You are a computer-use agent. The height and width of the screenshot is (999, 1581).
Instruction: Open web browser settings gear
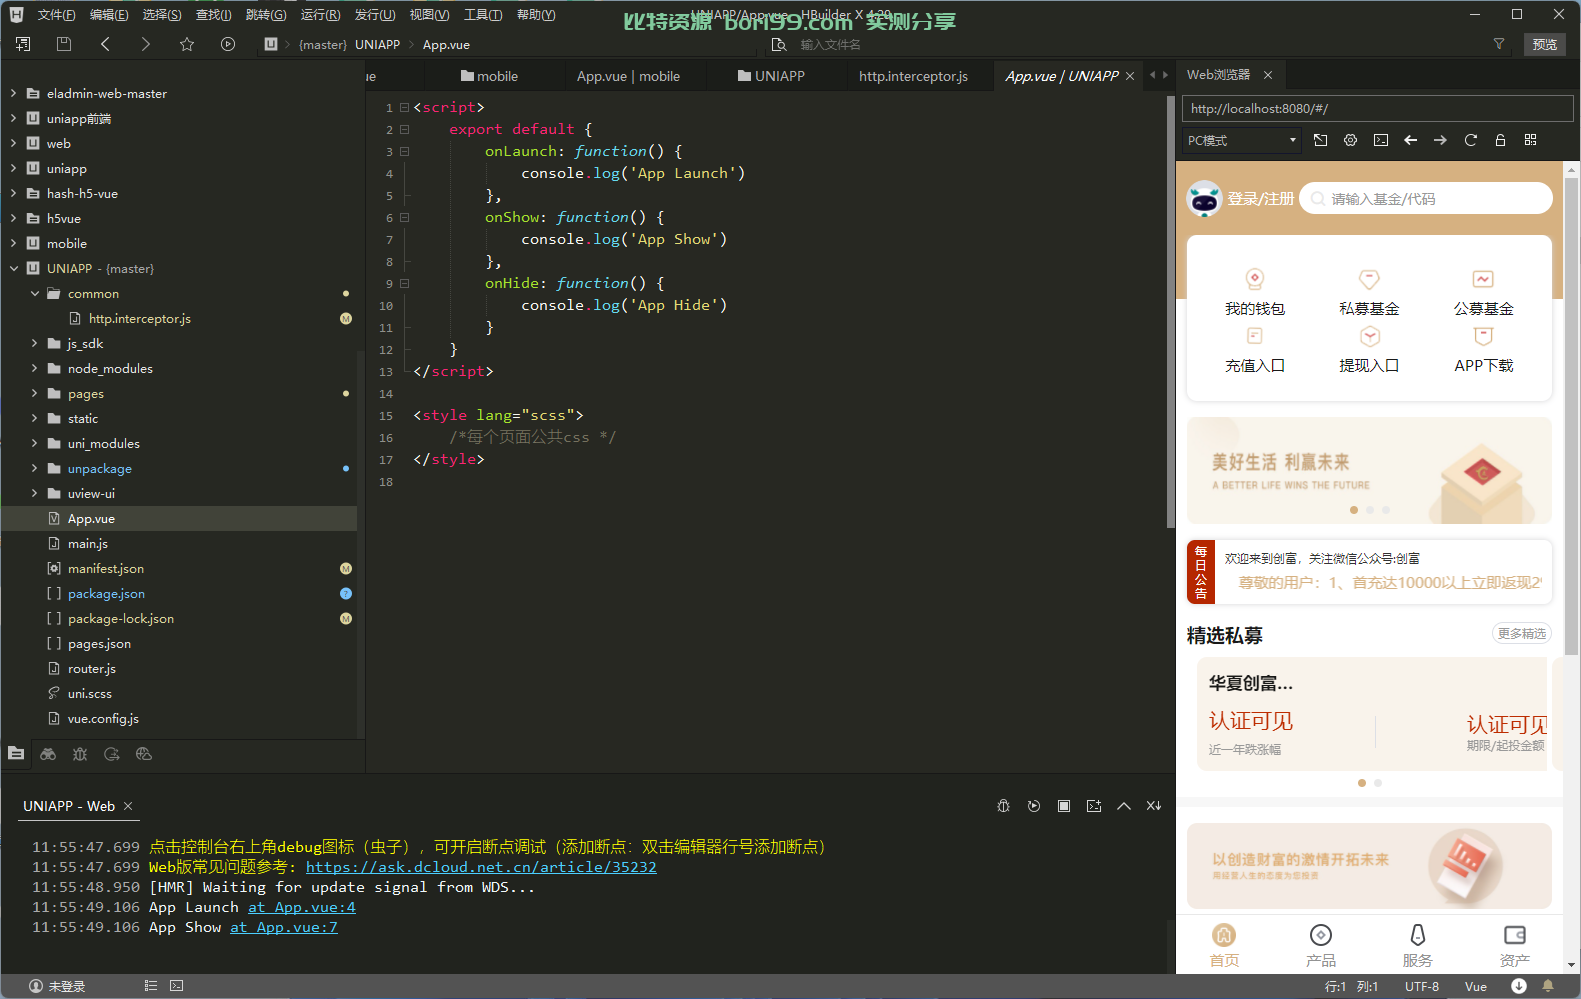pyautogui.click(x=1351, y=140)
